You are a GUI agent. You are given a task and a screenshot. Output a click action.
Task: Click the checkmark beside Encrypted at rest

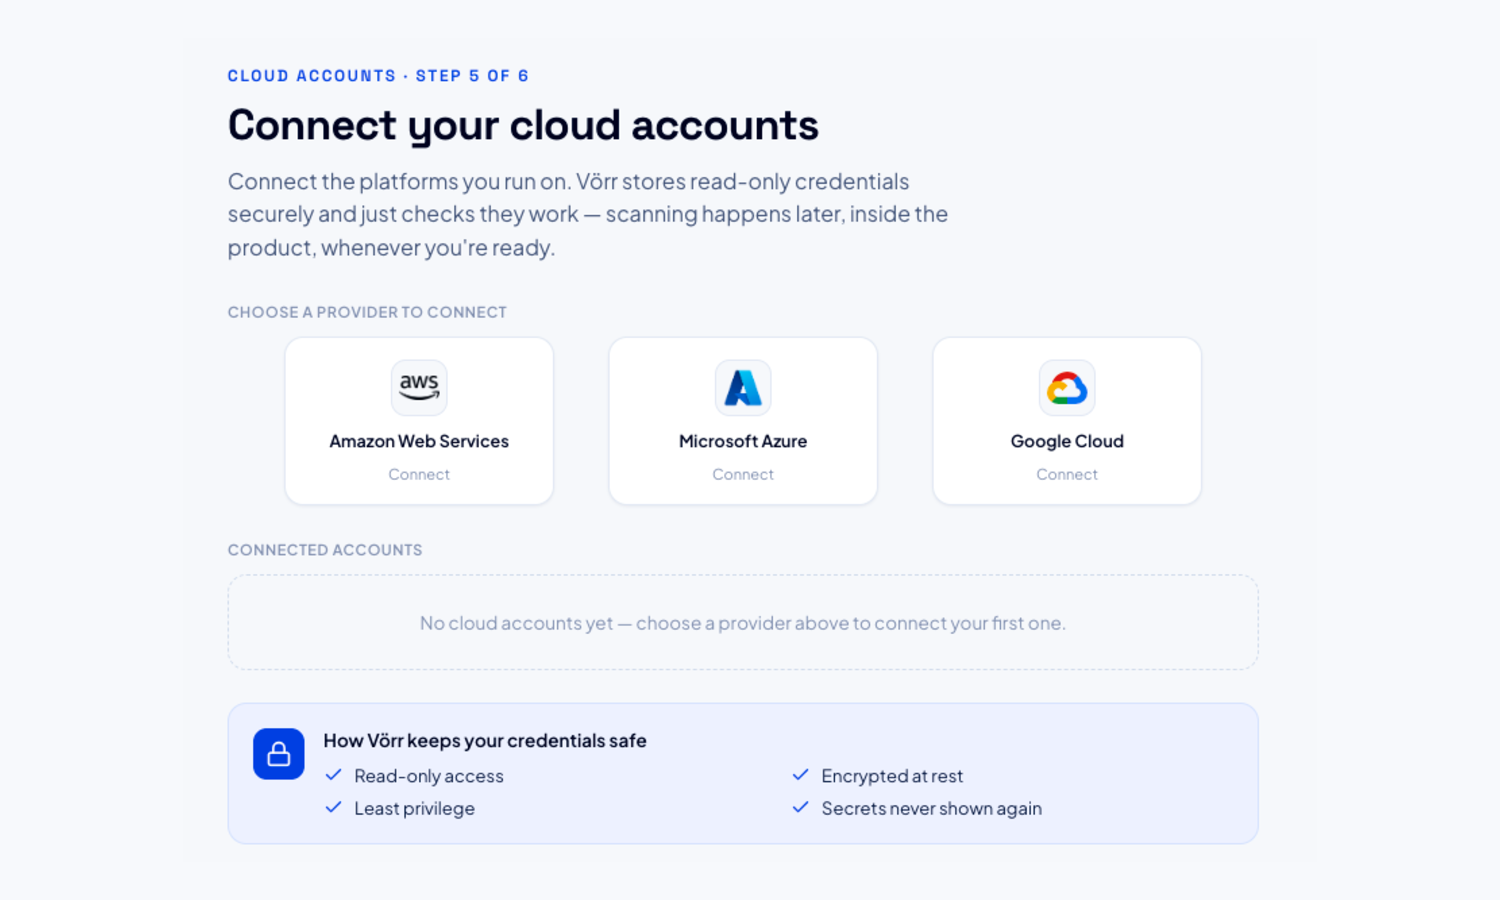tap(801, 775)
